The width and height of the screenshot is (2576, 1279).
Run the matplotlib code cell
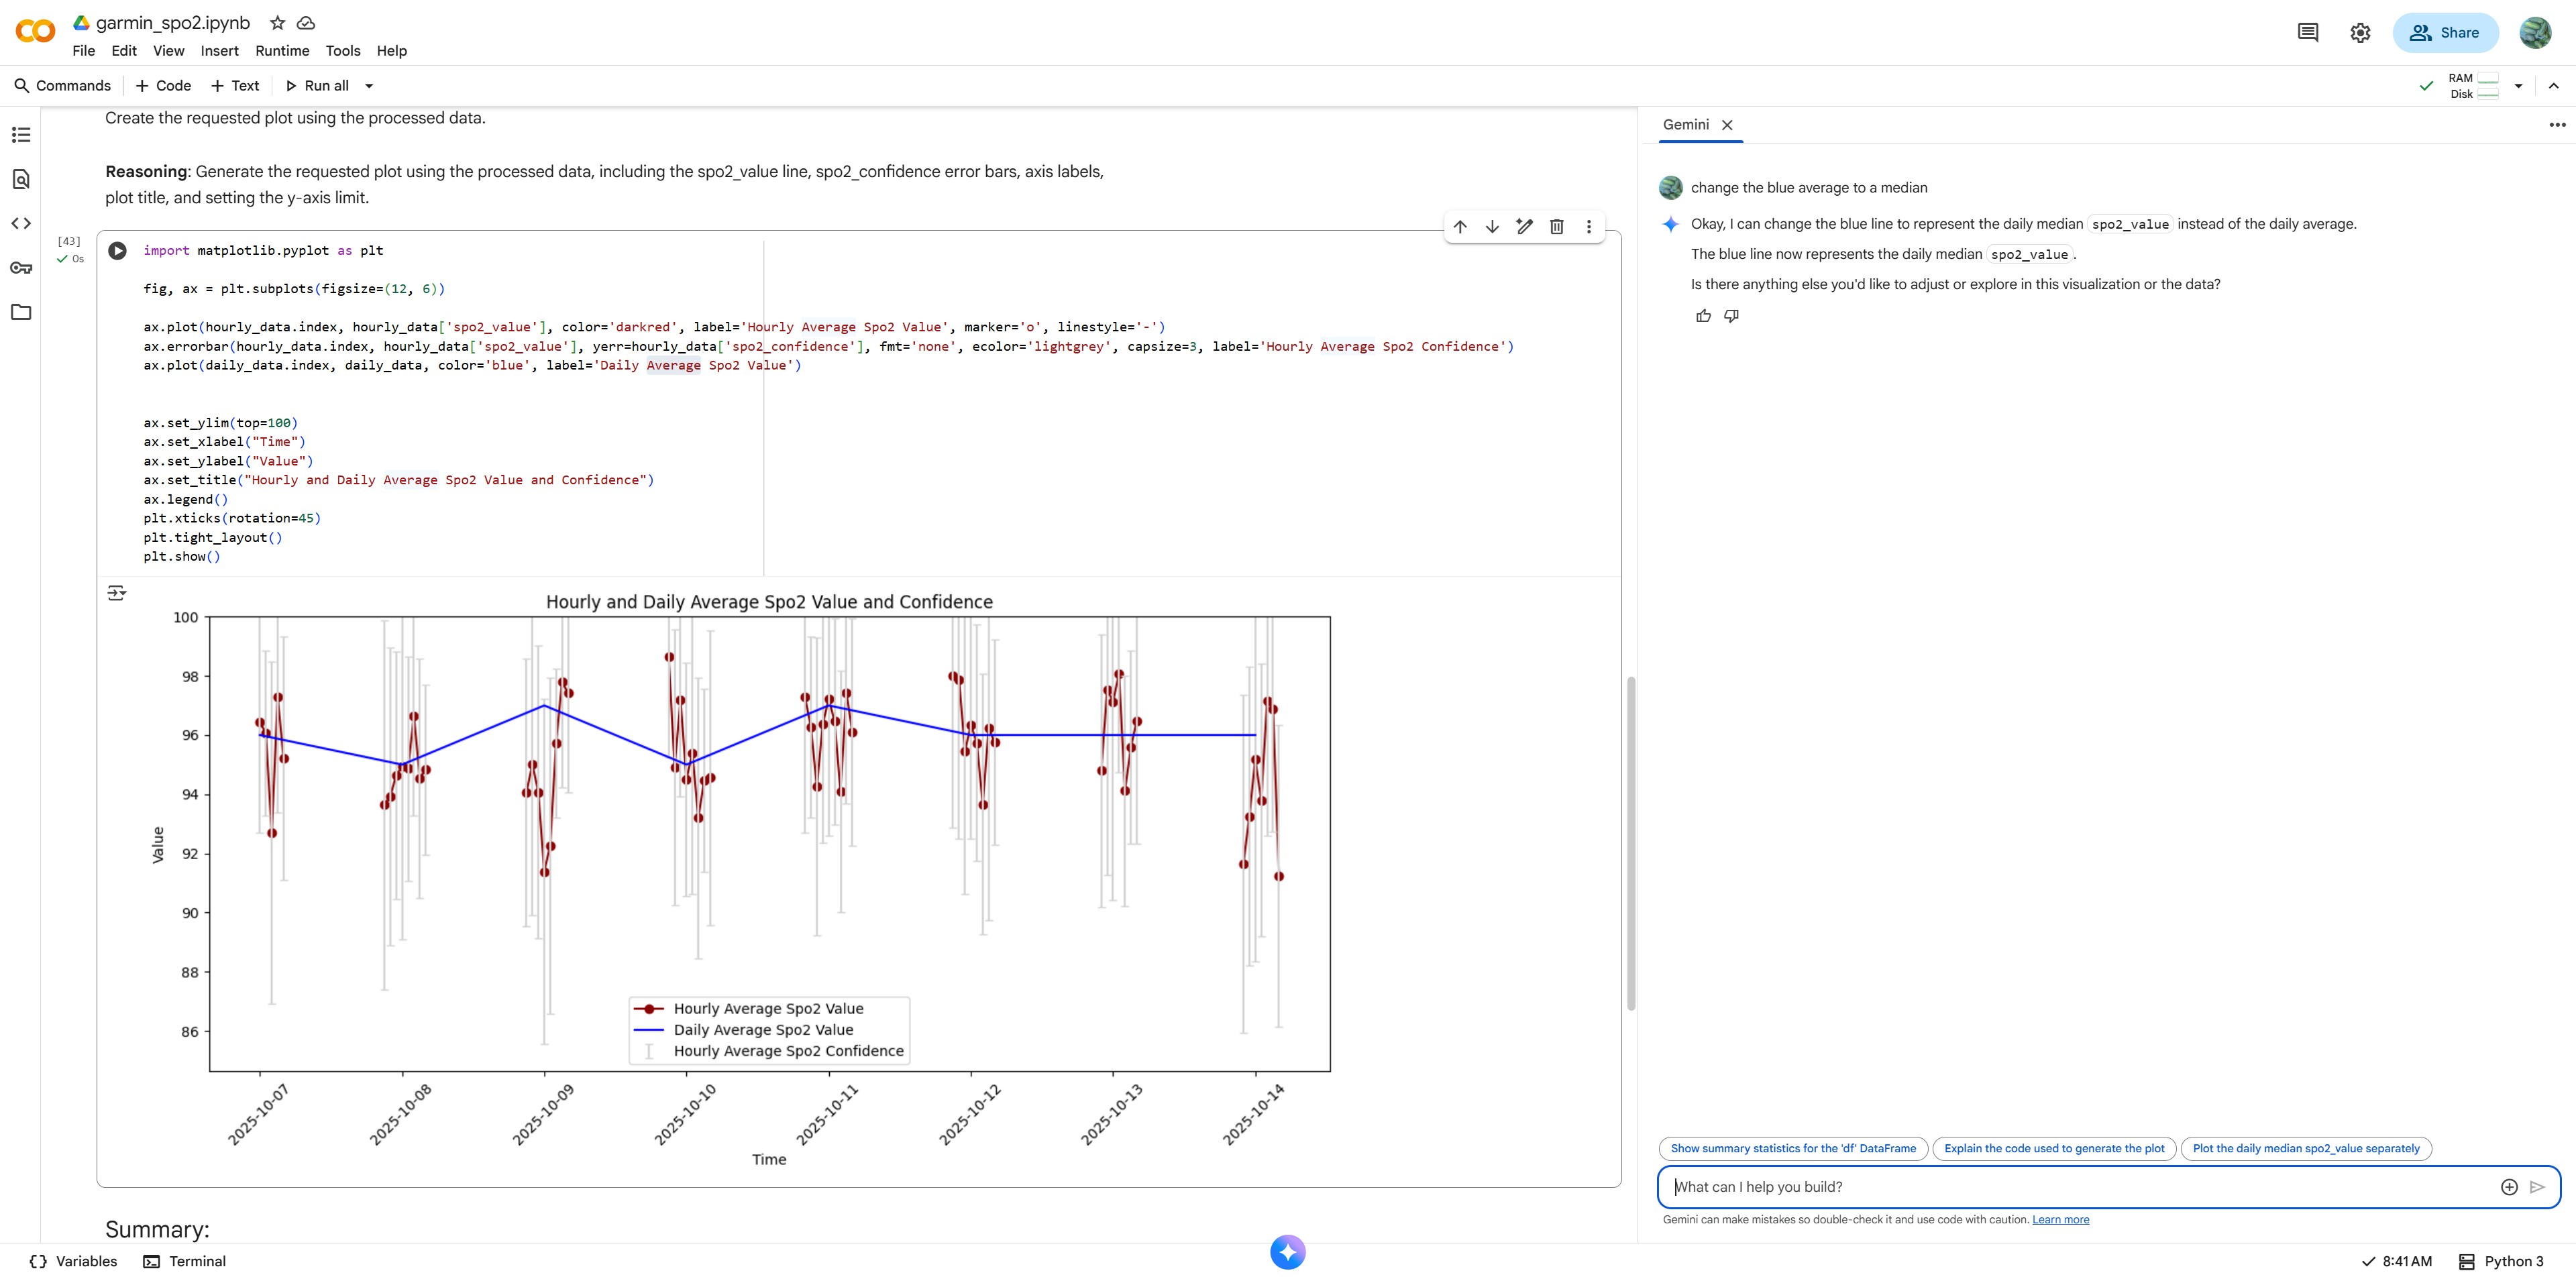click(x=117, y=251)
